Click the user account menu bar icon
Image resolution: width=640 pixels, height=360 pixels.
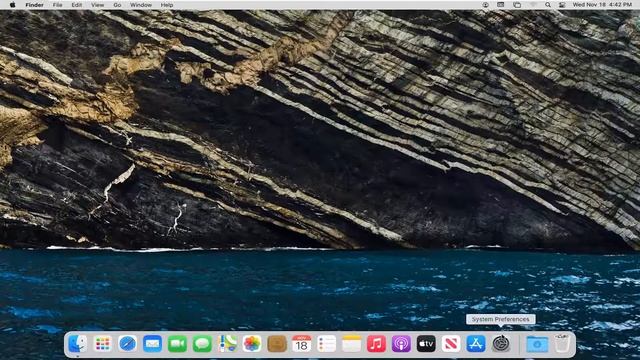[x=485, y=5]
